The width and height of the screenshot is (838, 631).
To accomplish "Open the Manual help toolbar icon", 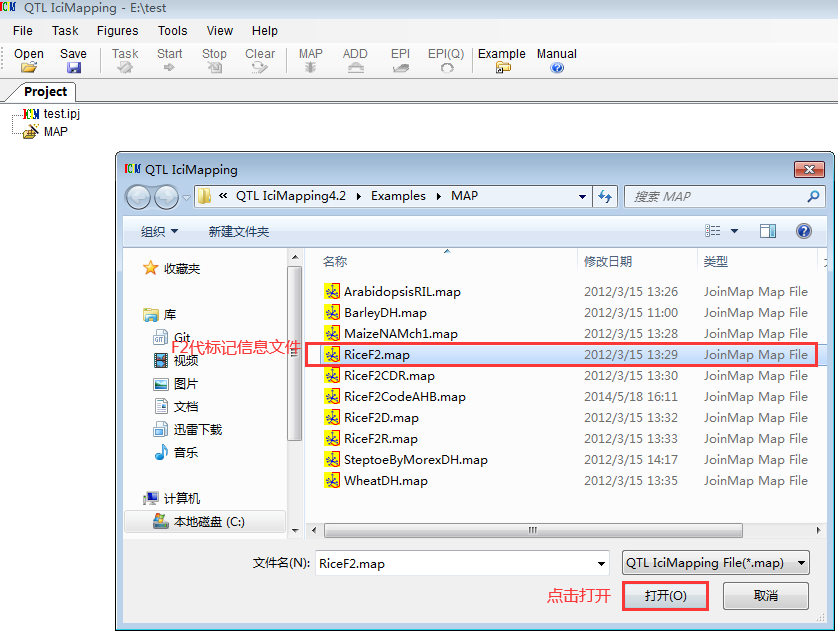I will coord(557,60).
